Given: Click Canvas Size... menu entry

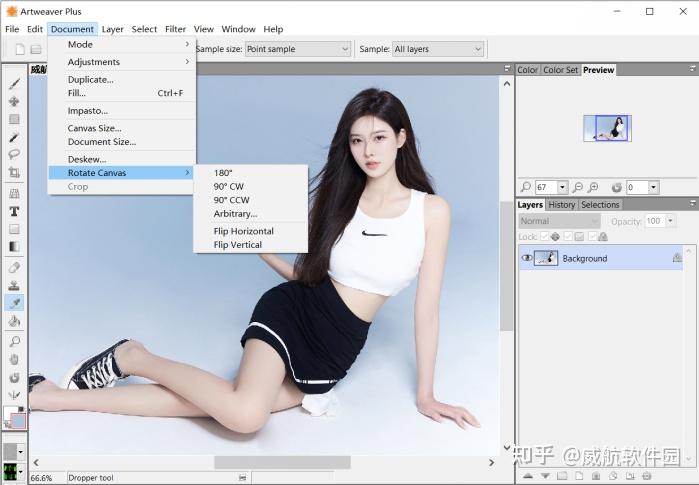Looking at the screenshot, I should point(121,128).
